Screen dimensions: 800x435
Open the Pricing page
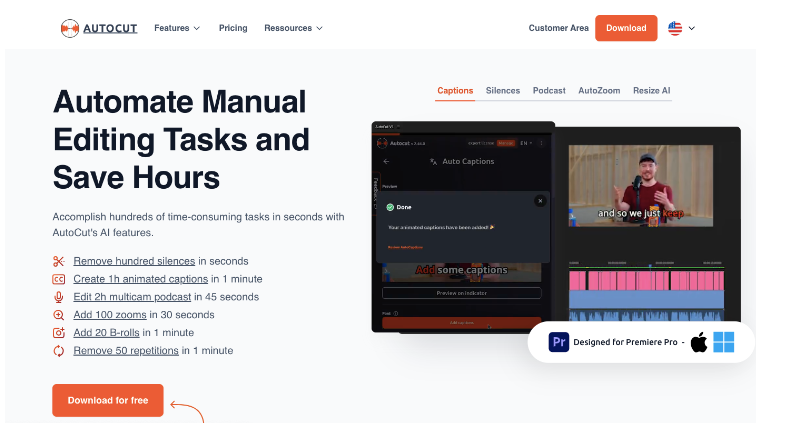[x=233, y=28]
